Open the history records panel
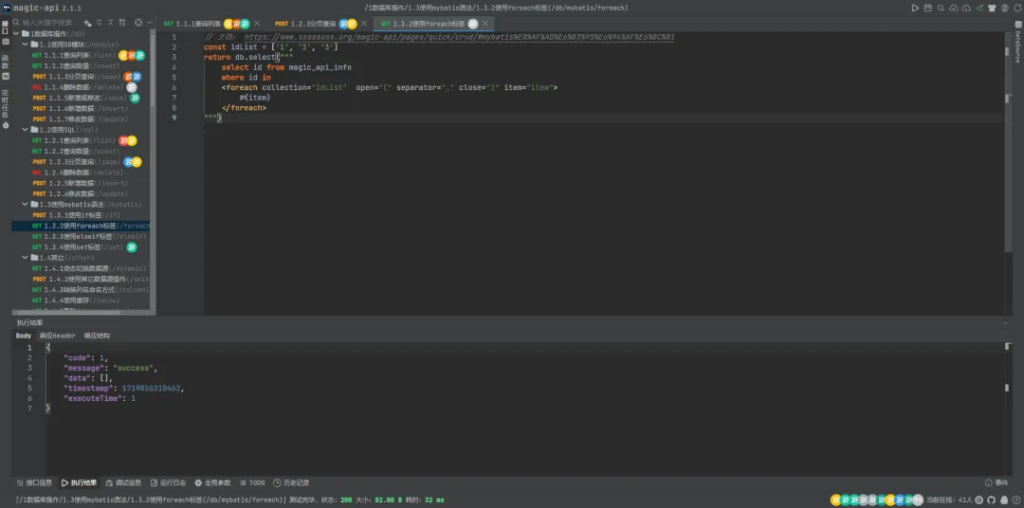Image resolution: width=1024 pixels, height=508 pixels. 290,482
